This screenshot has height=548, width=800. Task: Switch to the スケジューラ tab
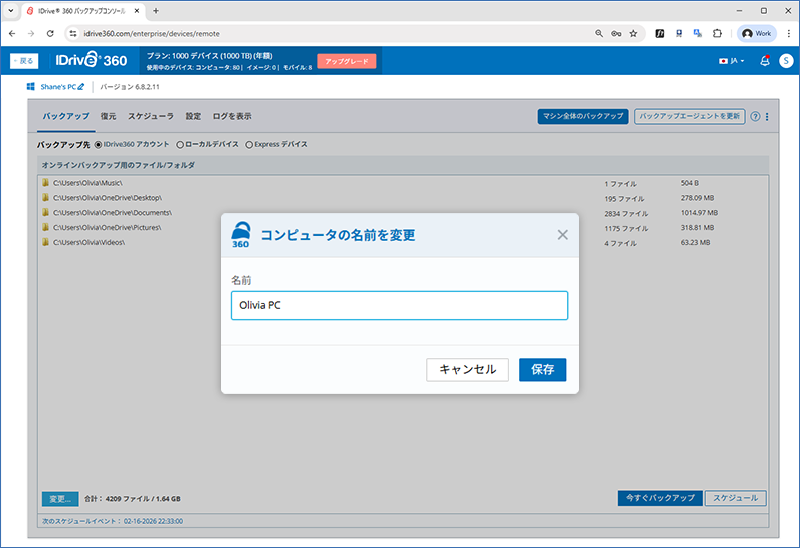coord(151,116)
